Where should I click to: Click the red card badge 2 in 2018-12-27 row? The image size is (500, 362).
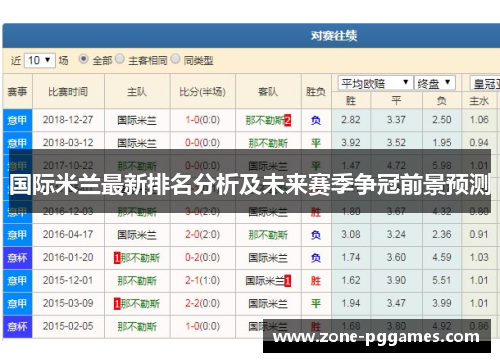coord(287,120)
